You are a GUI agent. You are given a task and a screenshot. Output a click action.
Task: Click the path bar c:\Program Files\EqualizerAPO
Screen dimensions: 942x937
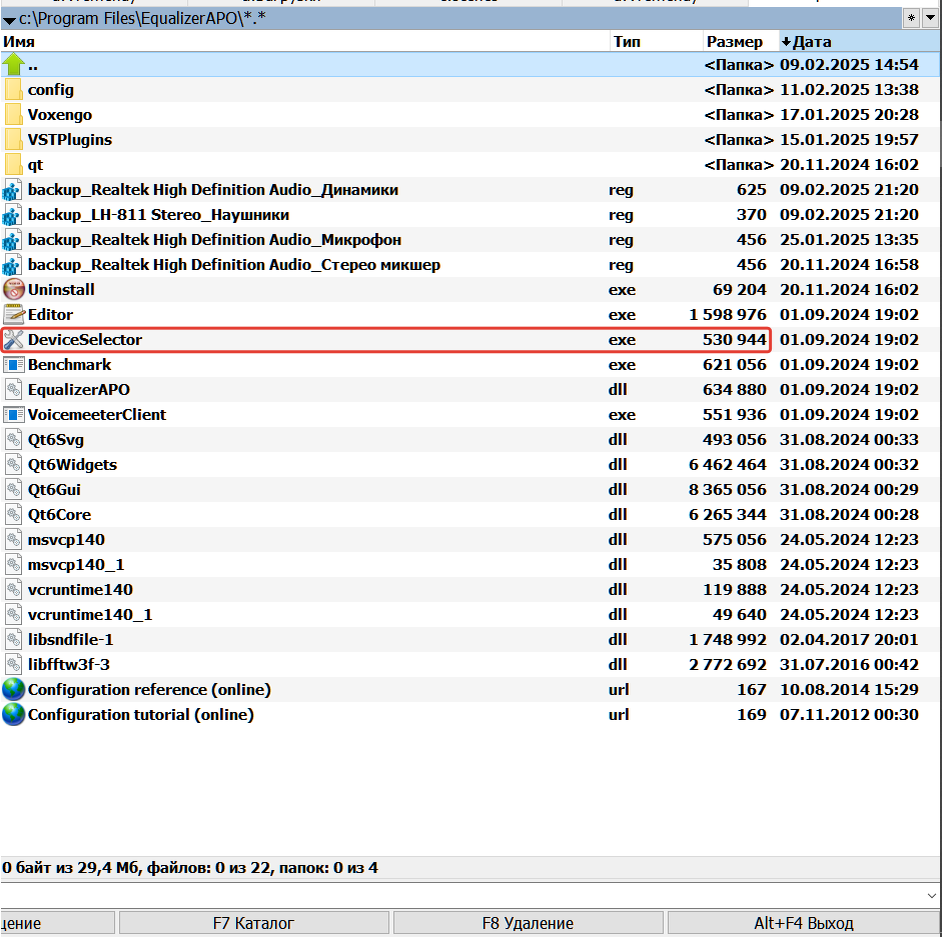(451, 18)
